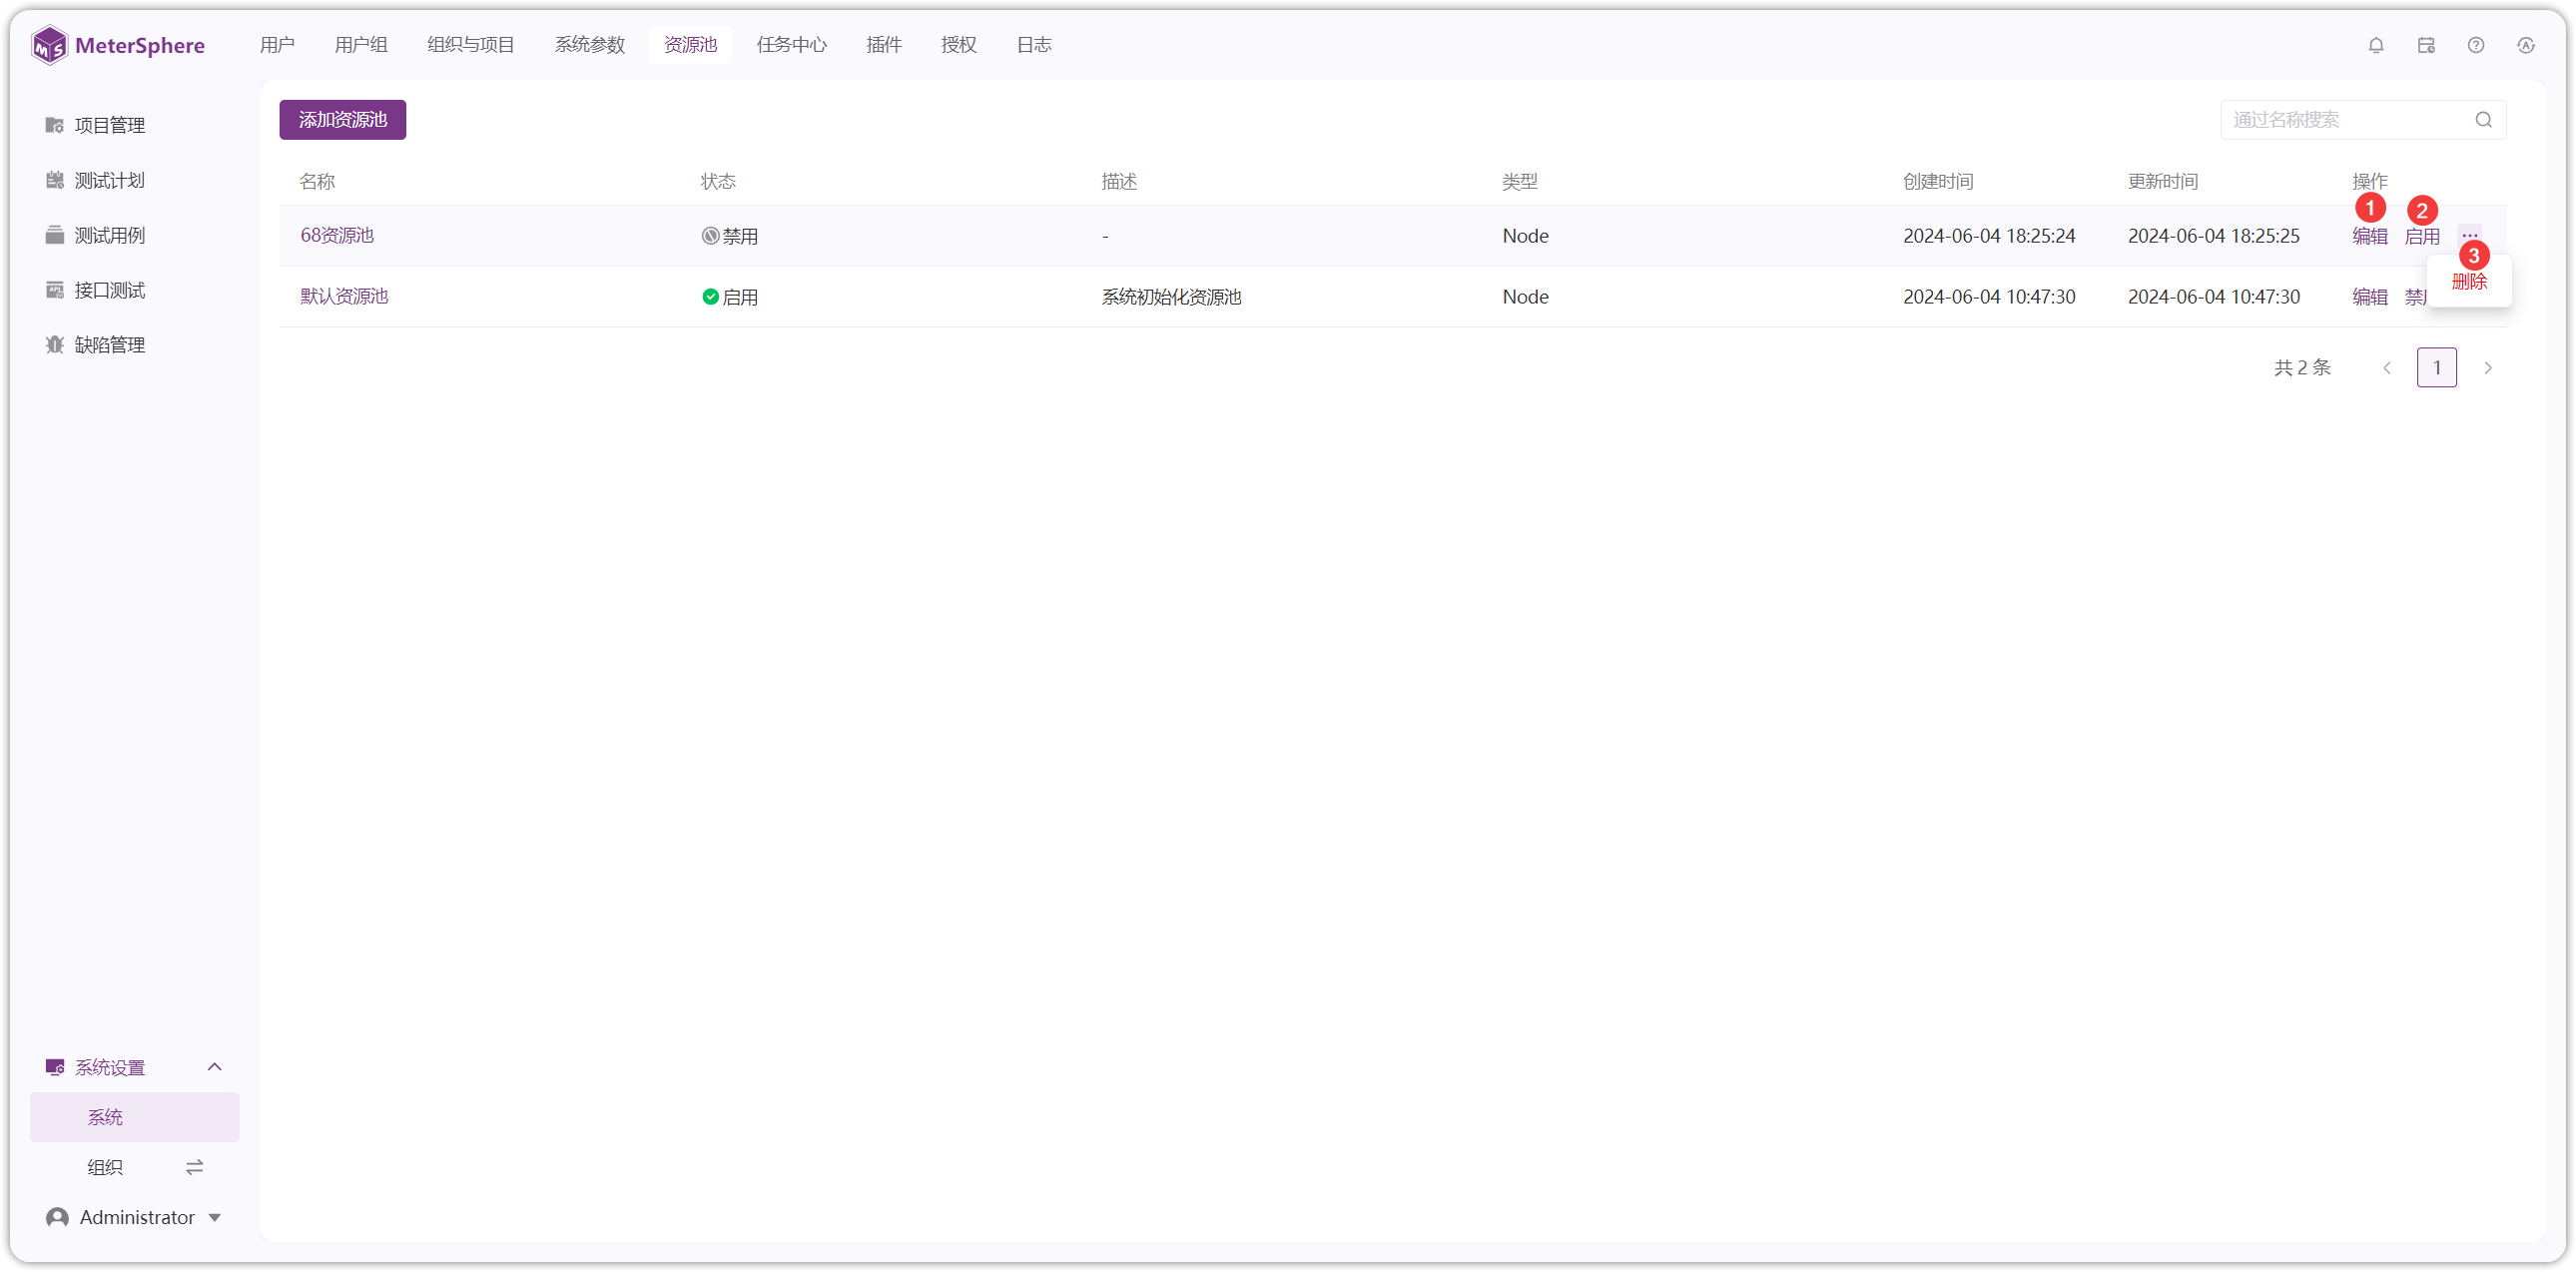The height and width of the screenshot is (1272, 2576).
Task: Click the language switch icon in header
Action: 2526,45
